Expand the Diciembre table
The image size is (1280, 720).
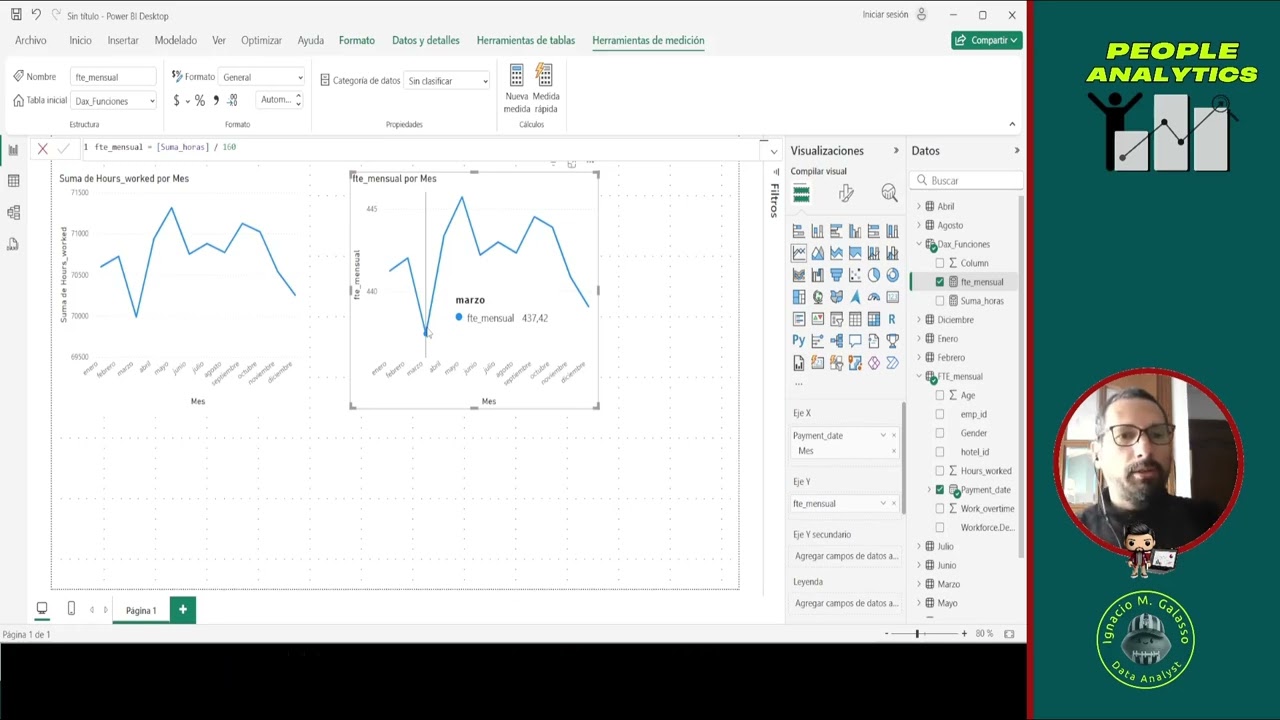(919, 320)
